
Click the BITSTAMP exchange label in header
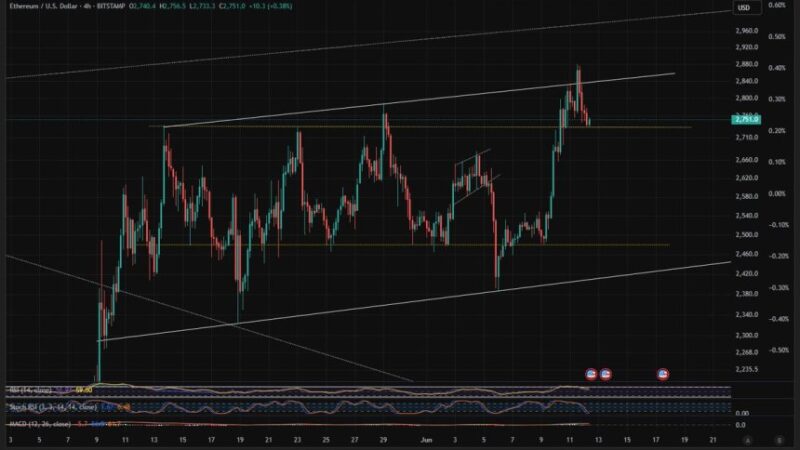coord(109,6)
